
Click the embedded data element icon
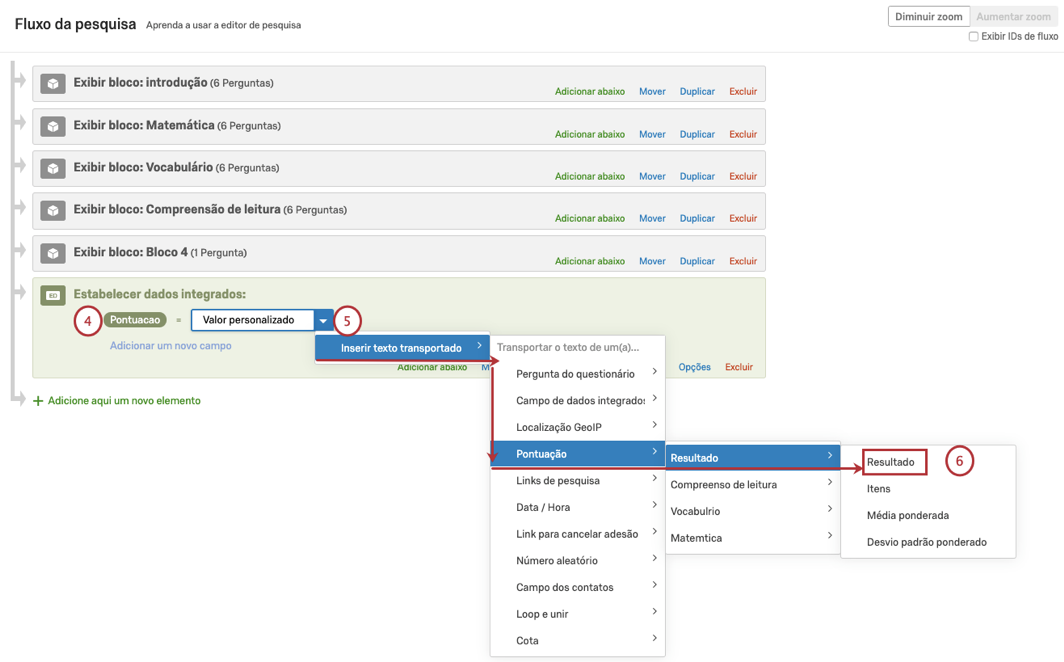(53, 295)
